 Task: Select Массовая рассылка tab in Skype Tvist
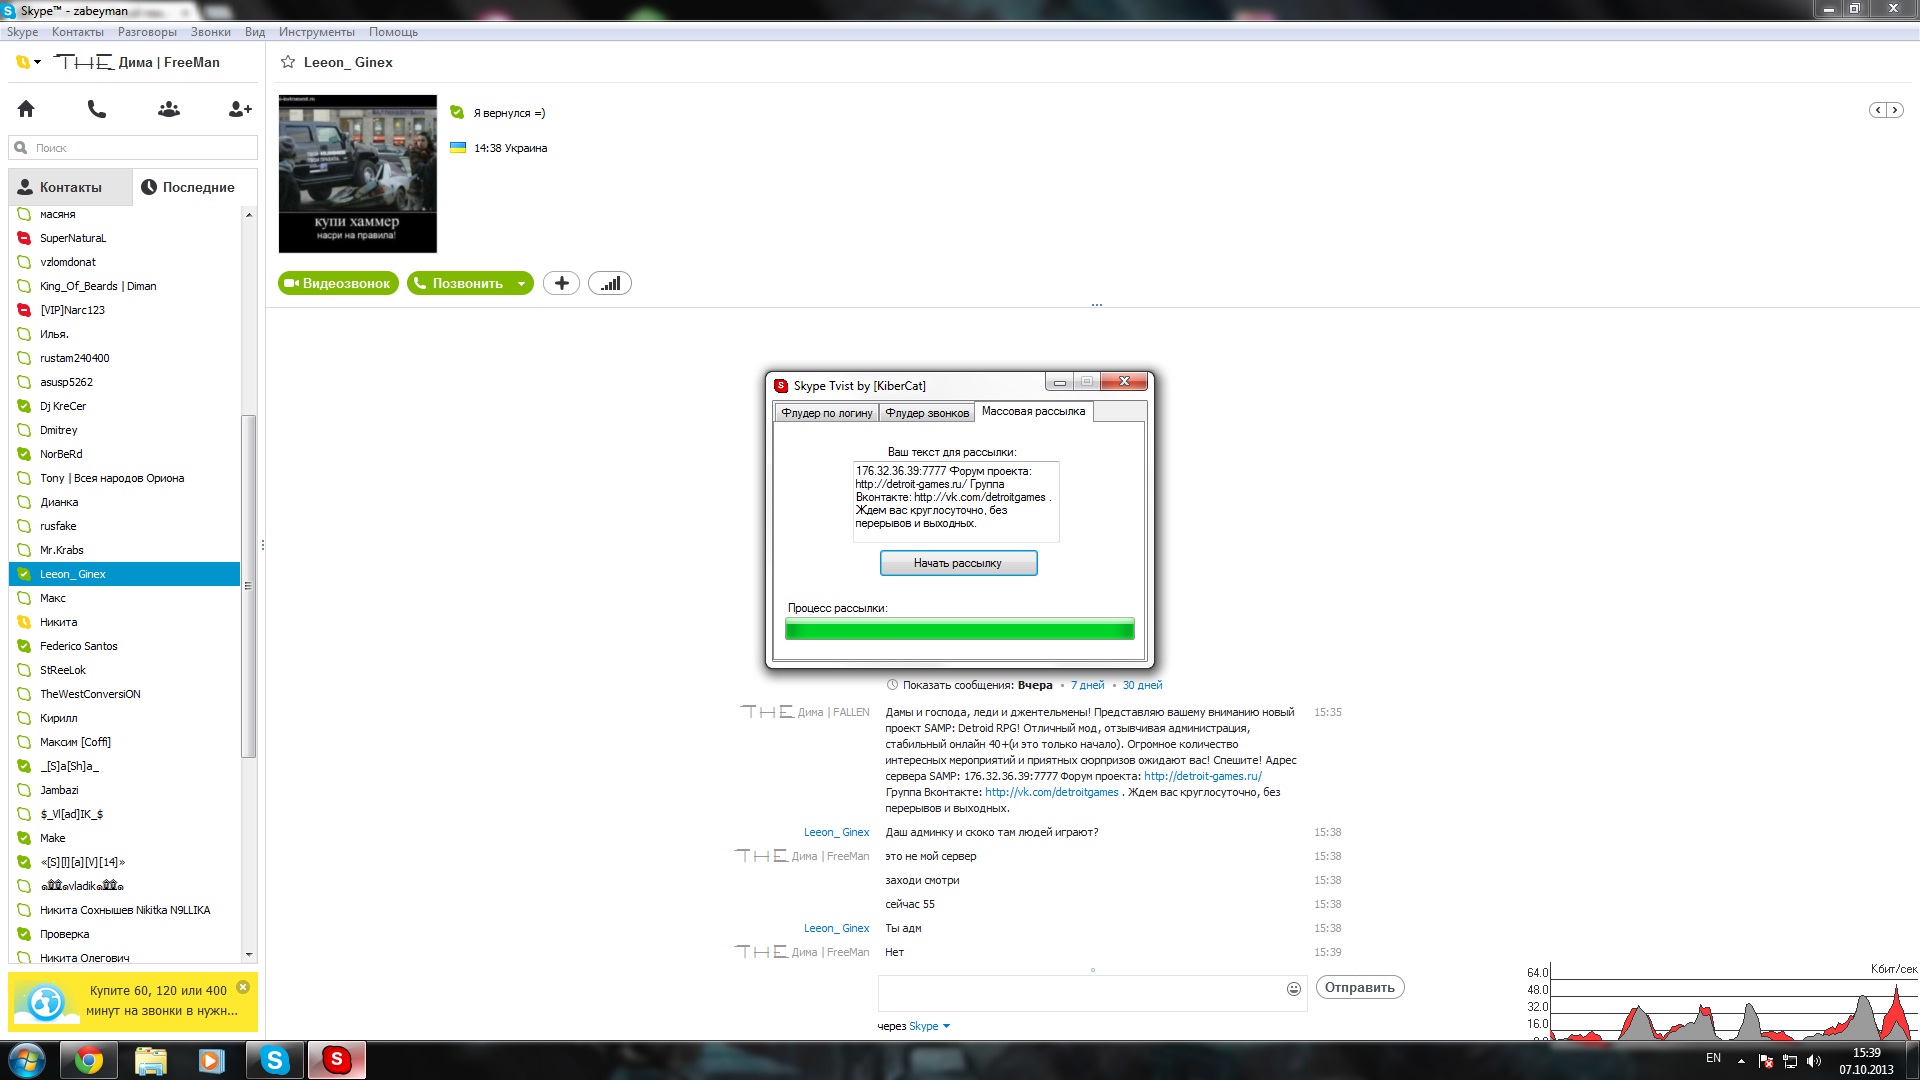[x=1033, y=411]
